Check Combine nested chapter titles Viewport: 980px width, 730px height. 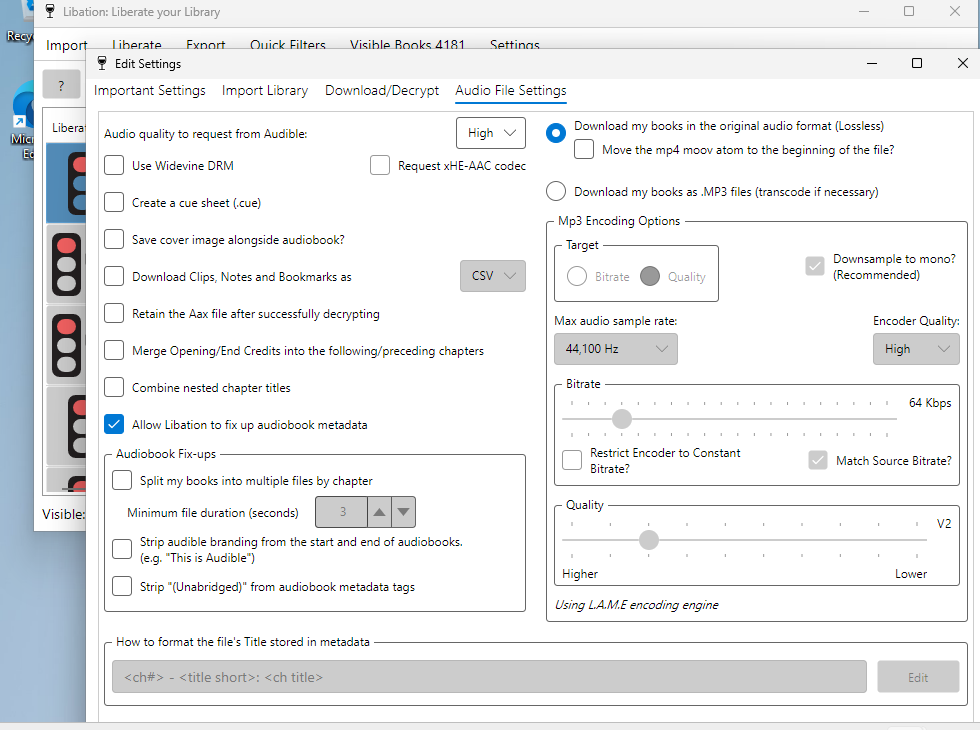(114, 387)
